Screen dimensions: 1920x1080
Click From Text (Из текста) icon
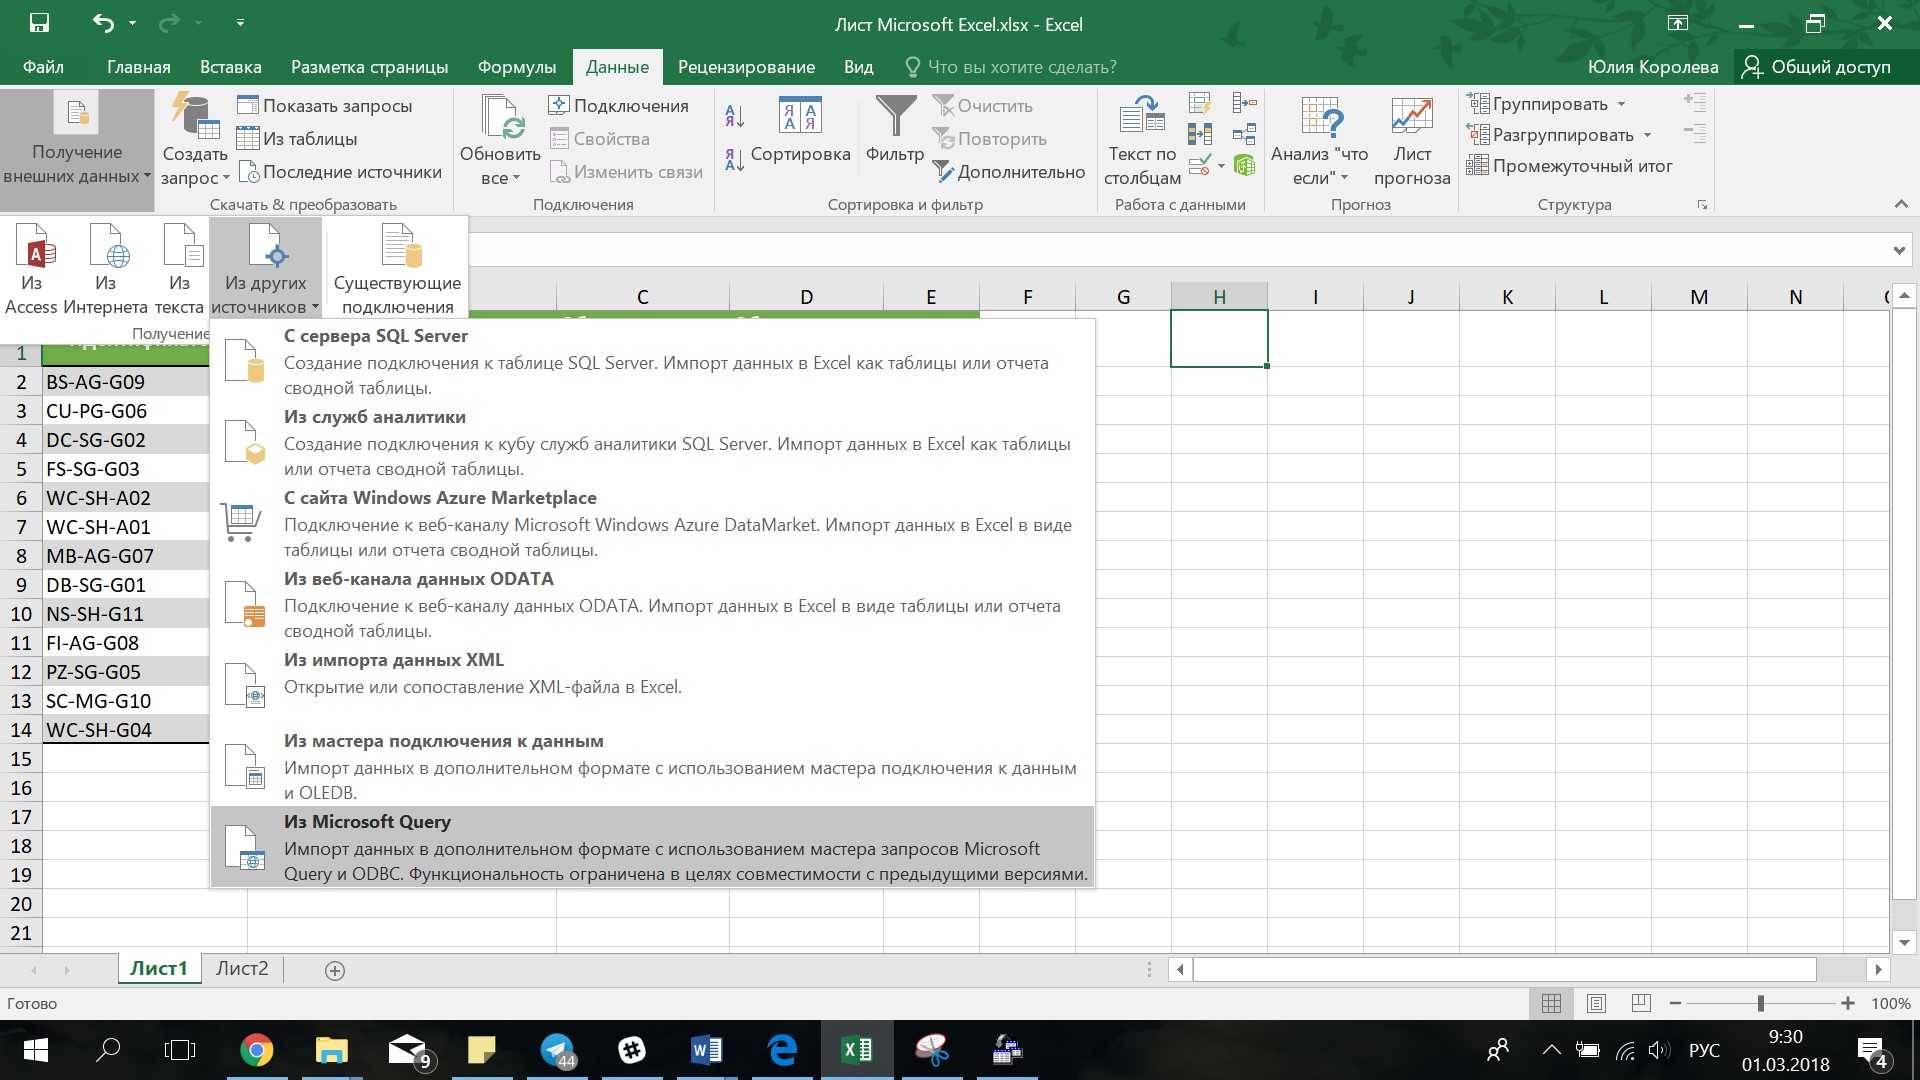tap(179, 268)
